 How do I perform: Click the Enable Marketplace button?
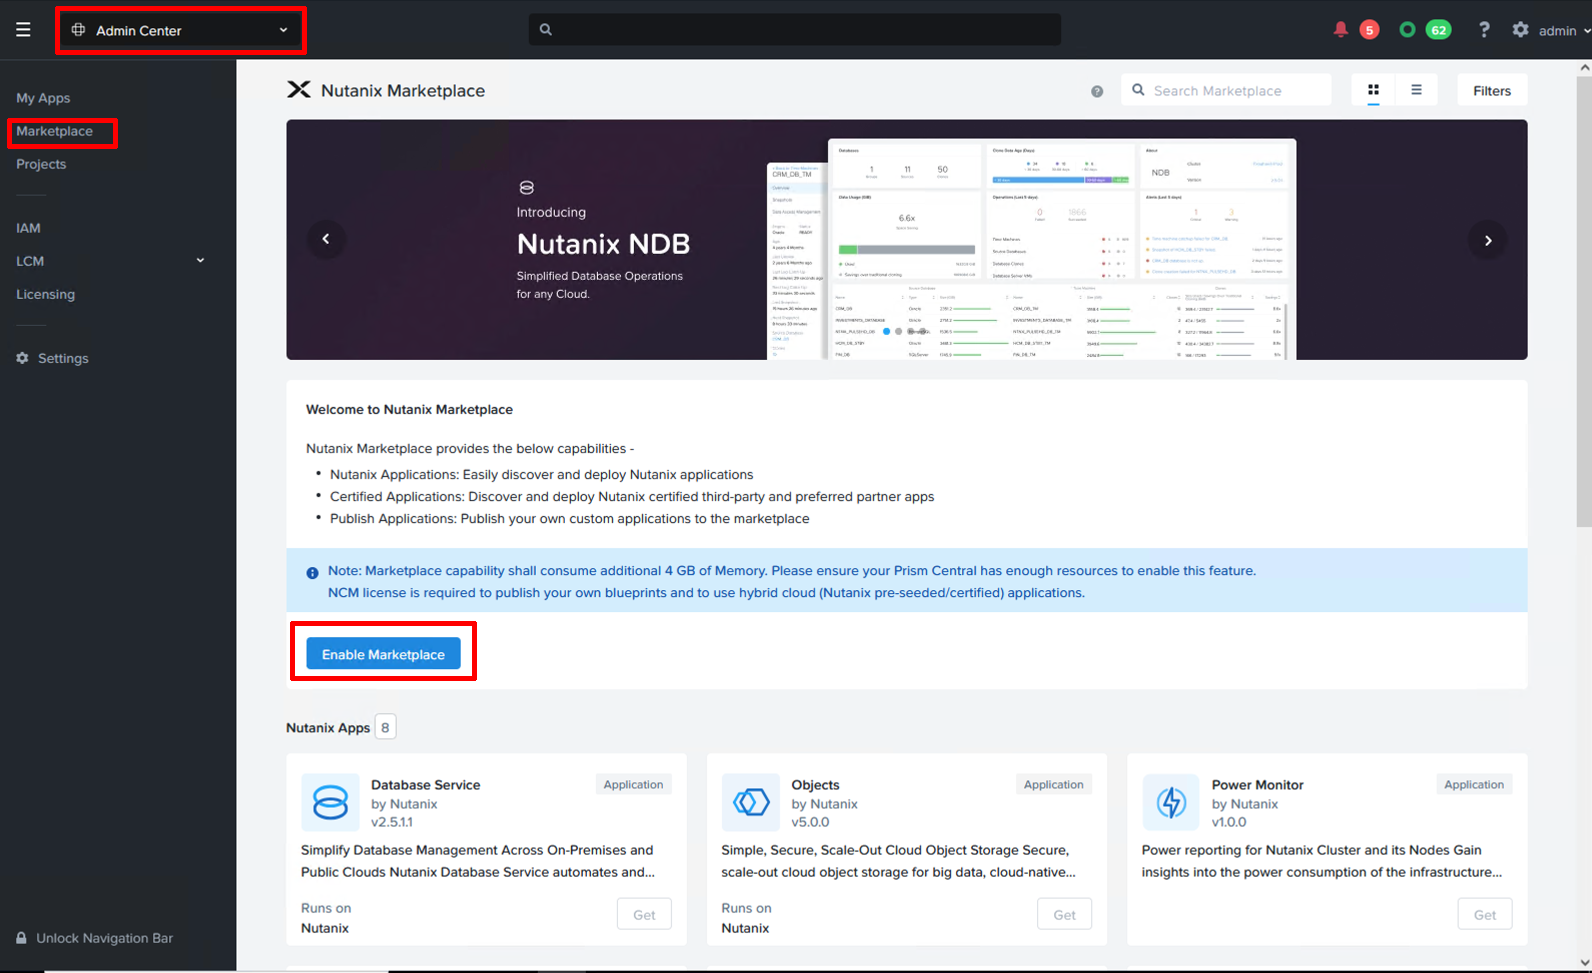[383, 654]
